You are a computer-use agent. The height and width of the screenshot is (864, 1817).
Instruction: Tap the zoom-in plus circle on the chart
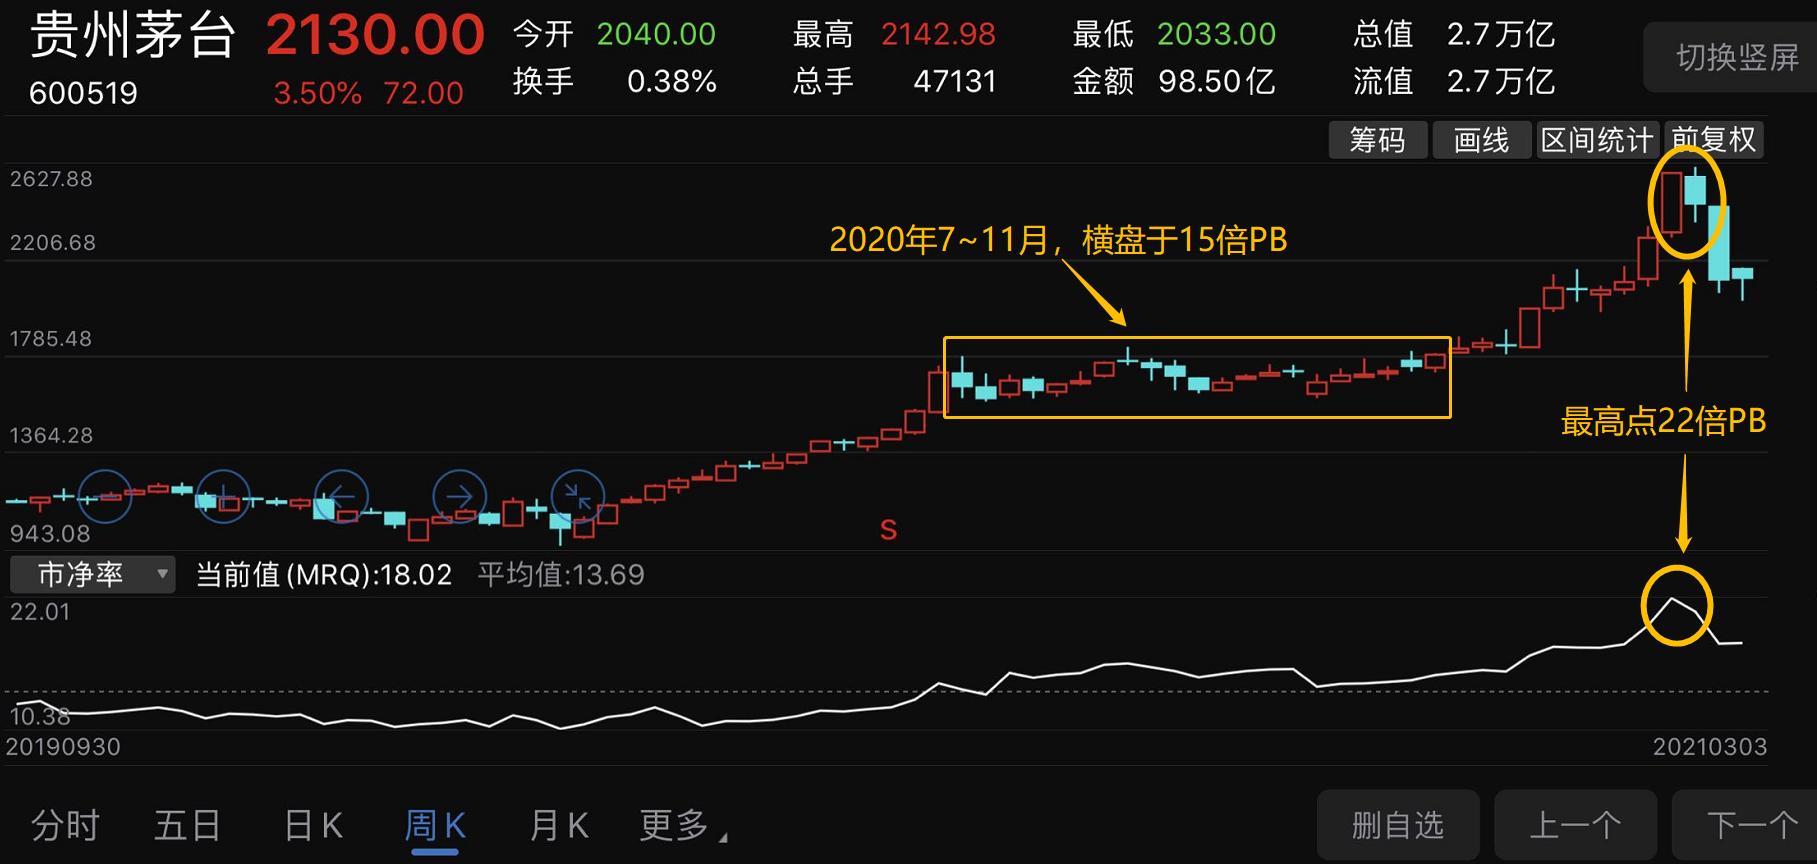223,496
